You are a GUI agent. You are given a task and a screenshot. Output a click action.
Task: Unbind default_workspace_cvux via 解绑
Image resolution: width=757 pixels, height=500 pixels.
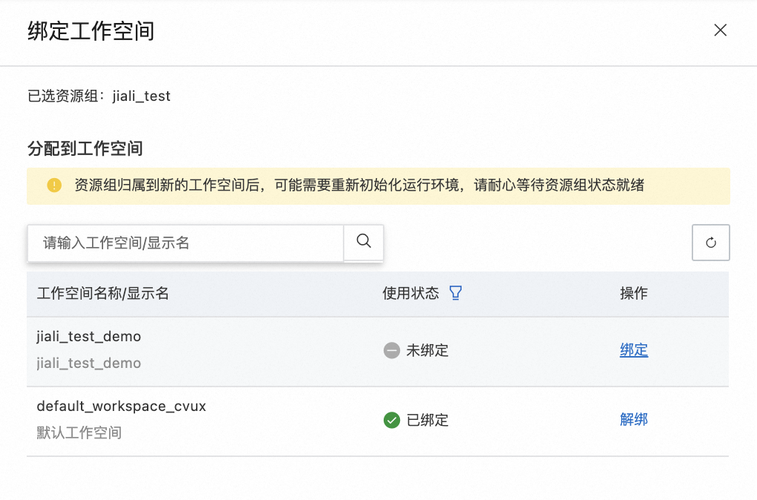[x=634, y=420]
